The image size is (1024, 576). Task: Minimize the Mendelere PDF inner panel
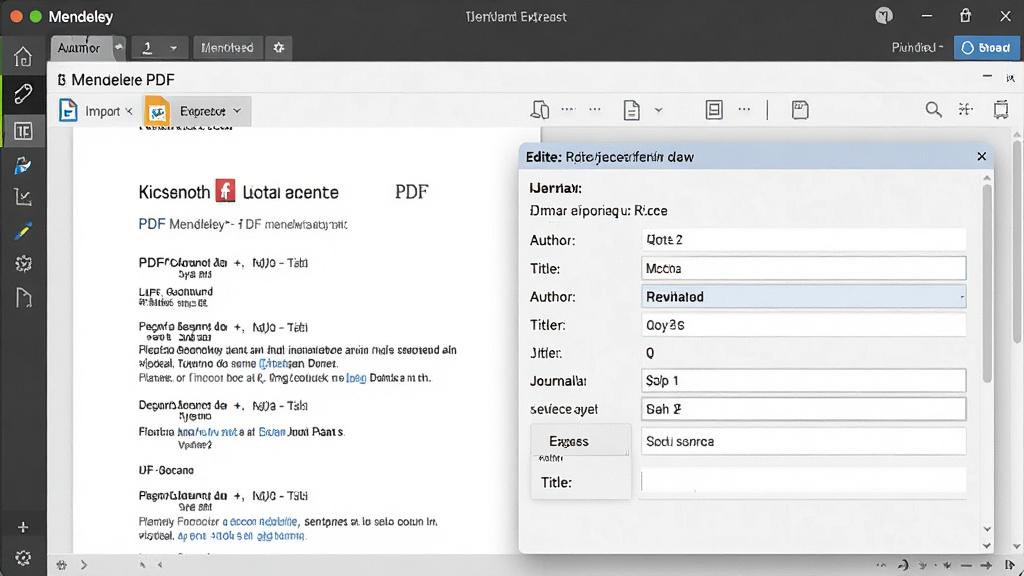[987, 77]
